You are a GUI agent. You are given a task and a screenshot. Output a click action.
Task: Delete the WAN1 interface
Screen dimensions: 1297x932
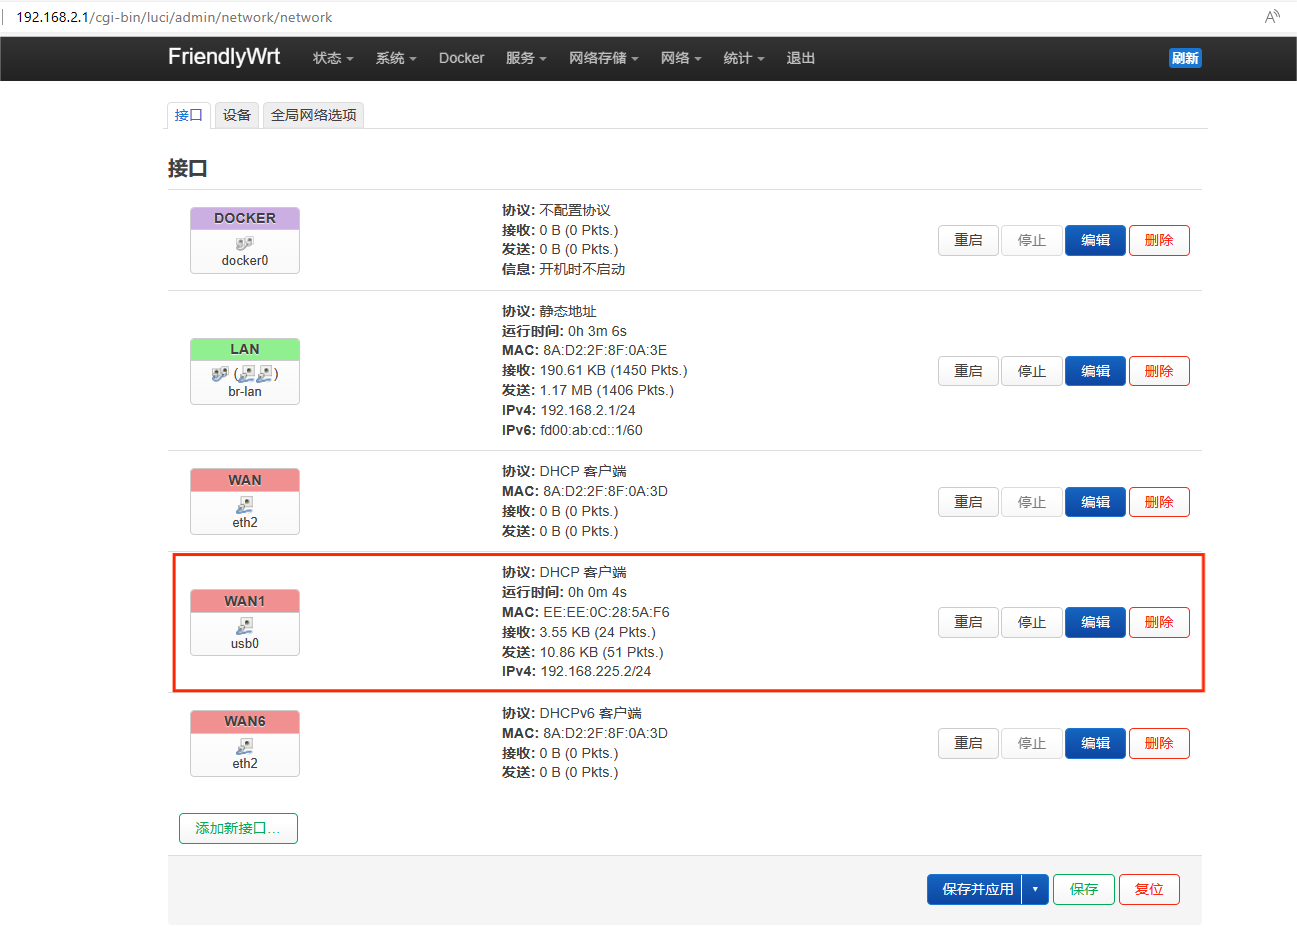tap(1159, 622)
